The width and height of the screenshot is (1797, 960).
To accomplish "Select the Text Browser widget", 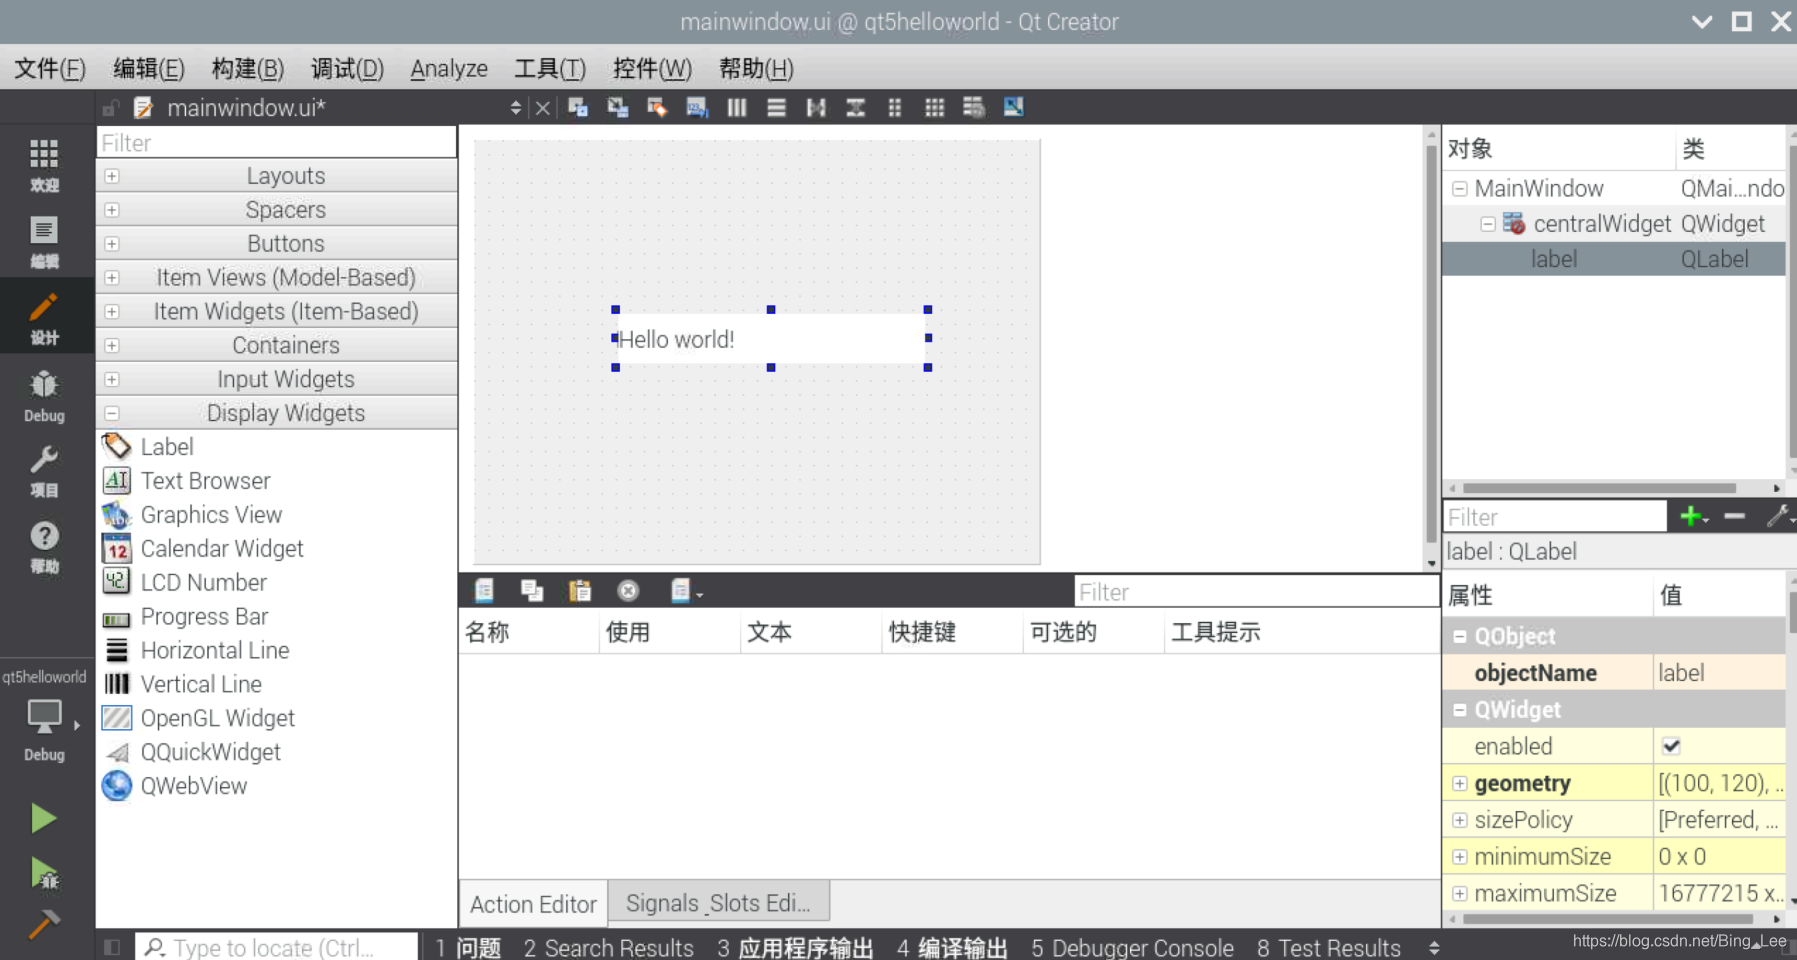I will [x=205, y=481].
